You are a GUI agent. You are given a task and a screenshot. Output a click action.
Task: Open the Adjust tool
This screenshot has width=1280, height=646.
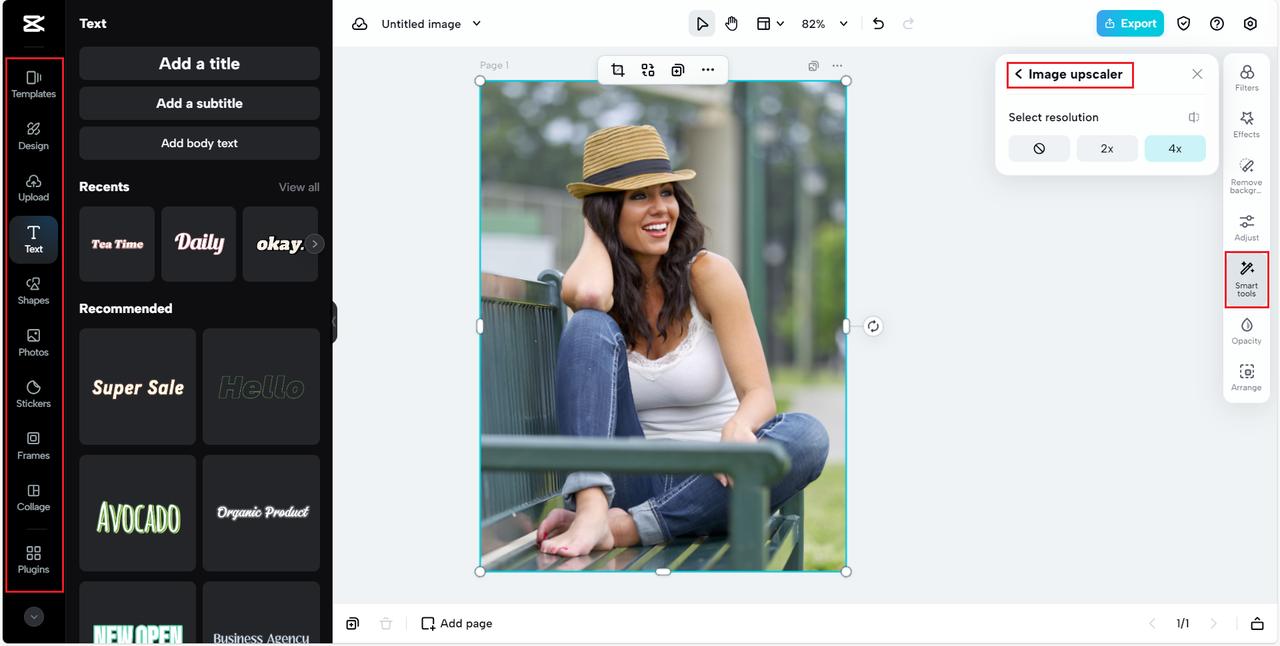(1247, 227)
